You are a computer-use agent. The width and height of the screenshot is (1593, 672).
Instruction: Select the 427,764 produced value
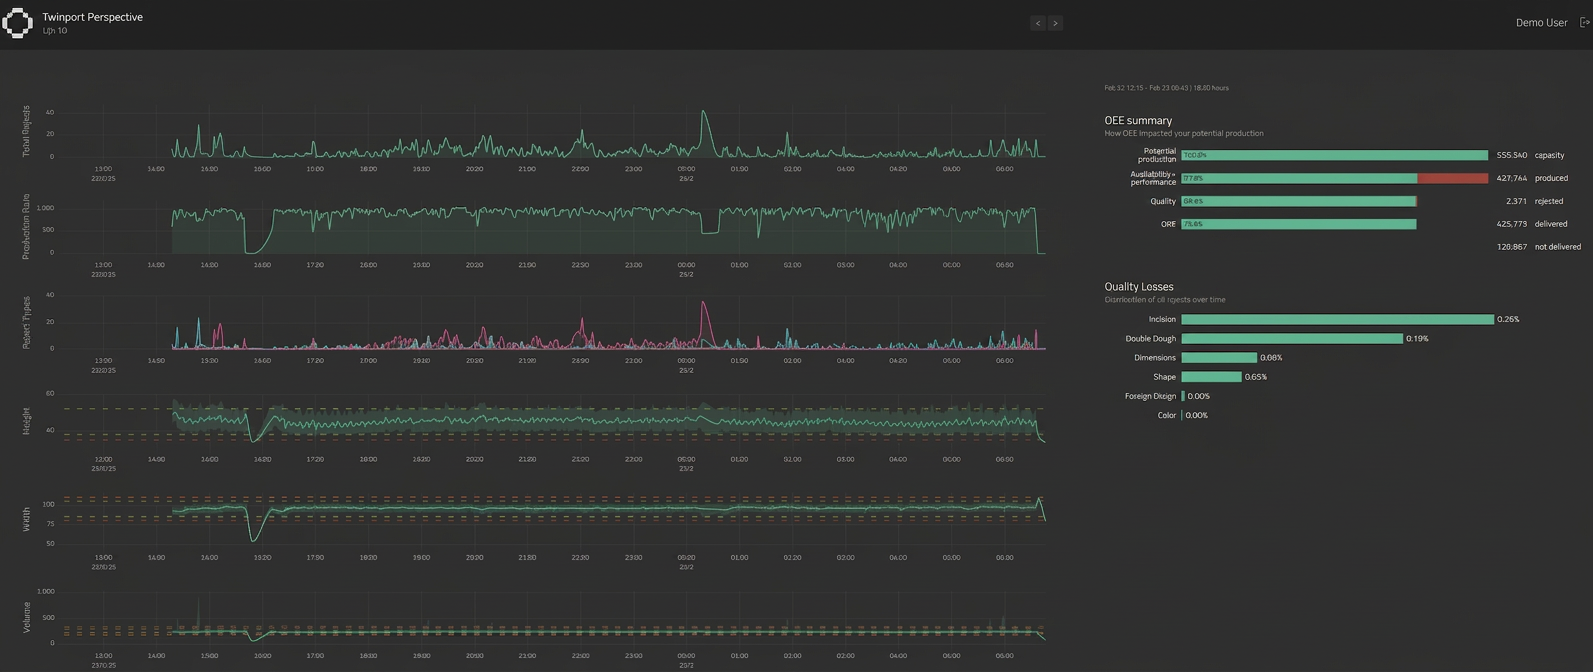[1511, 178]
